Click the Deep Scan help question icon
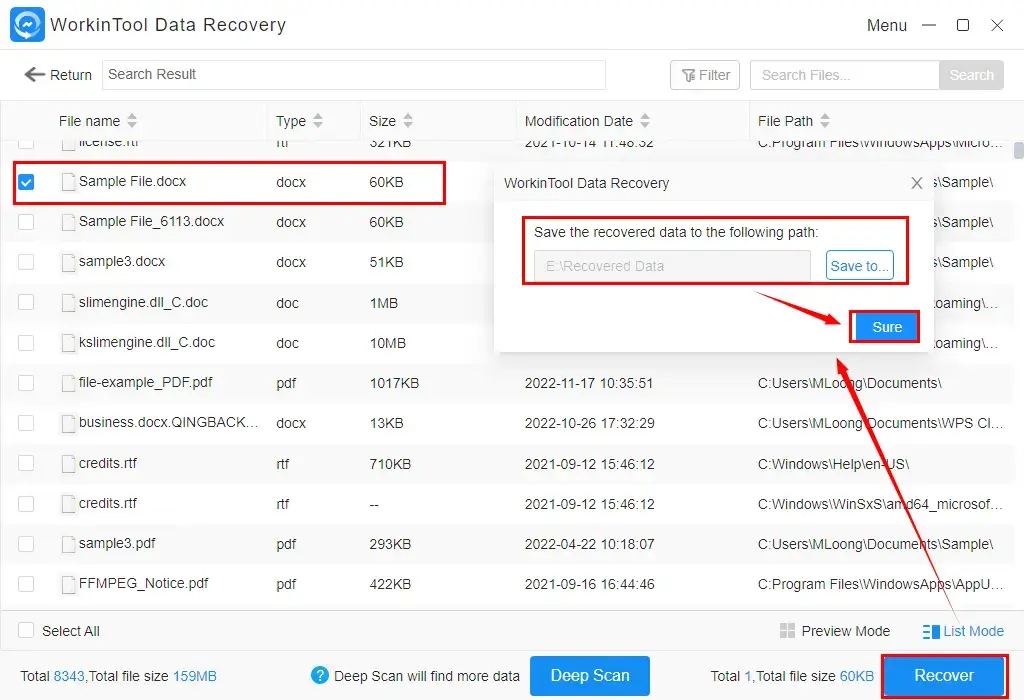Image resolution: width=1024 pixels, height=700 pixels. (x=319, y=675)
